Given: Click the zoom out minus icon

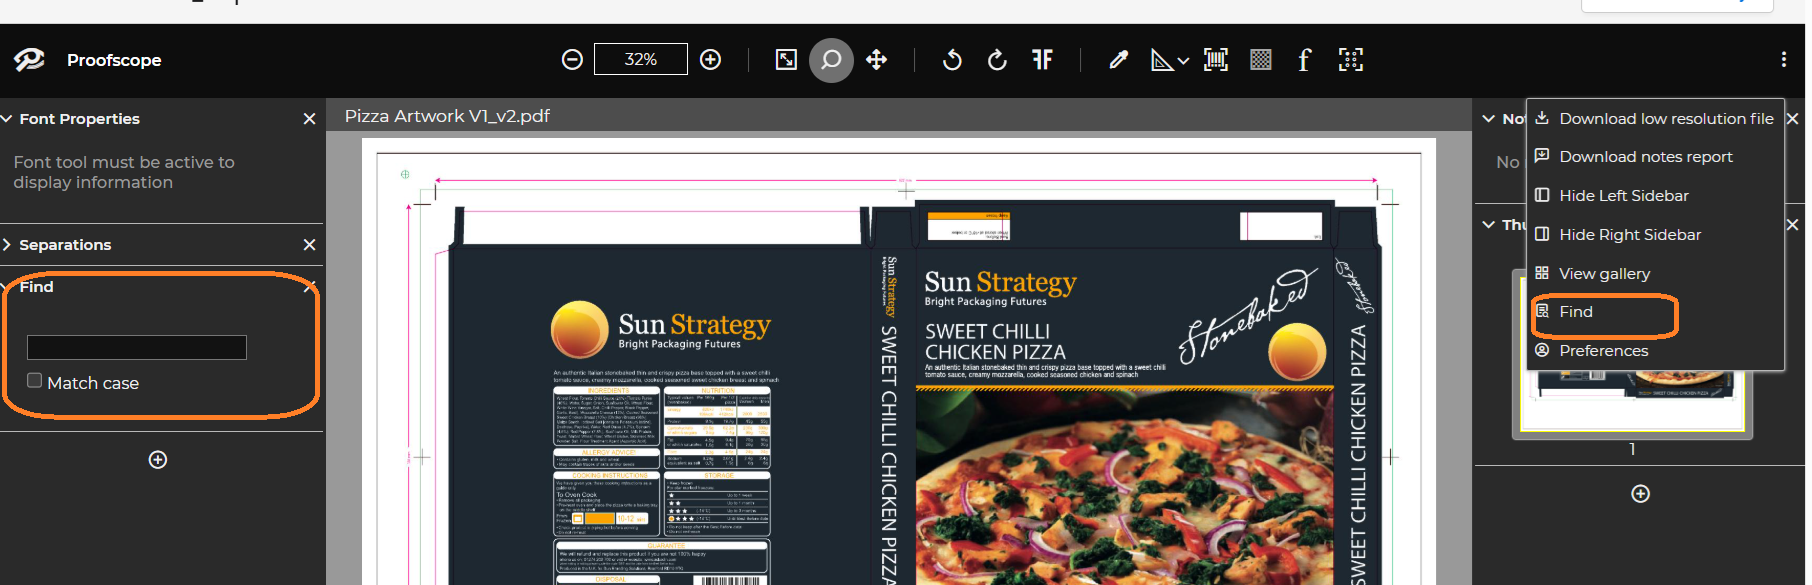Looking at the screenshot, I should (572, 60).
